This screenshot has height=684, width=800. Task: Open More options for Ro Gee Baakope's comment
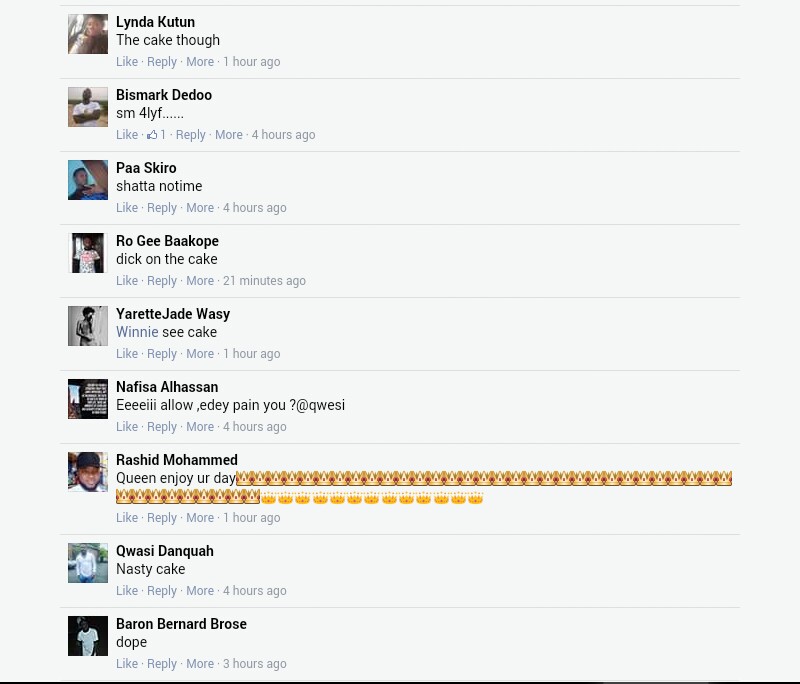[x=200, y=281]
